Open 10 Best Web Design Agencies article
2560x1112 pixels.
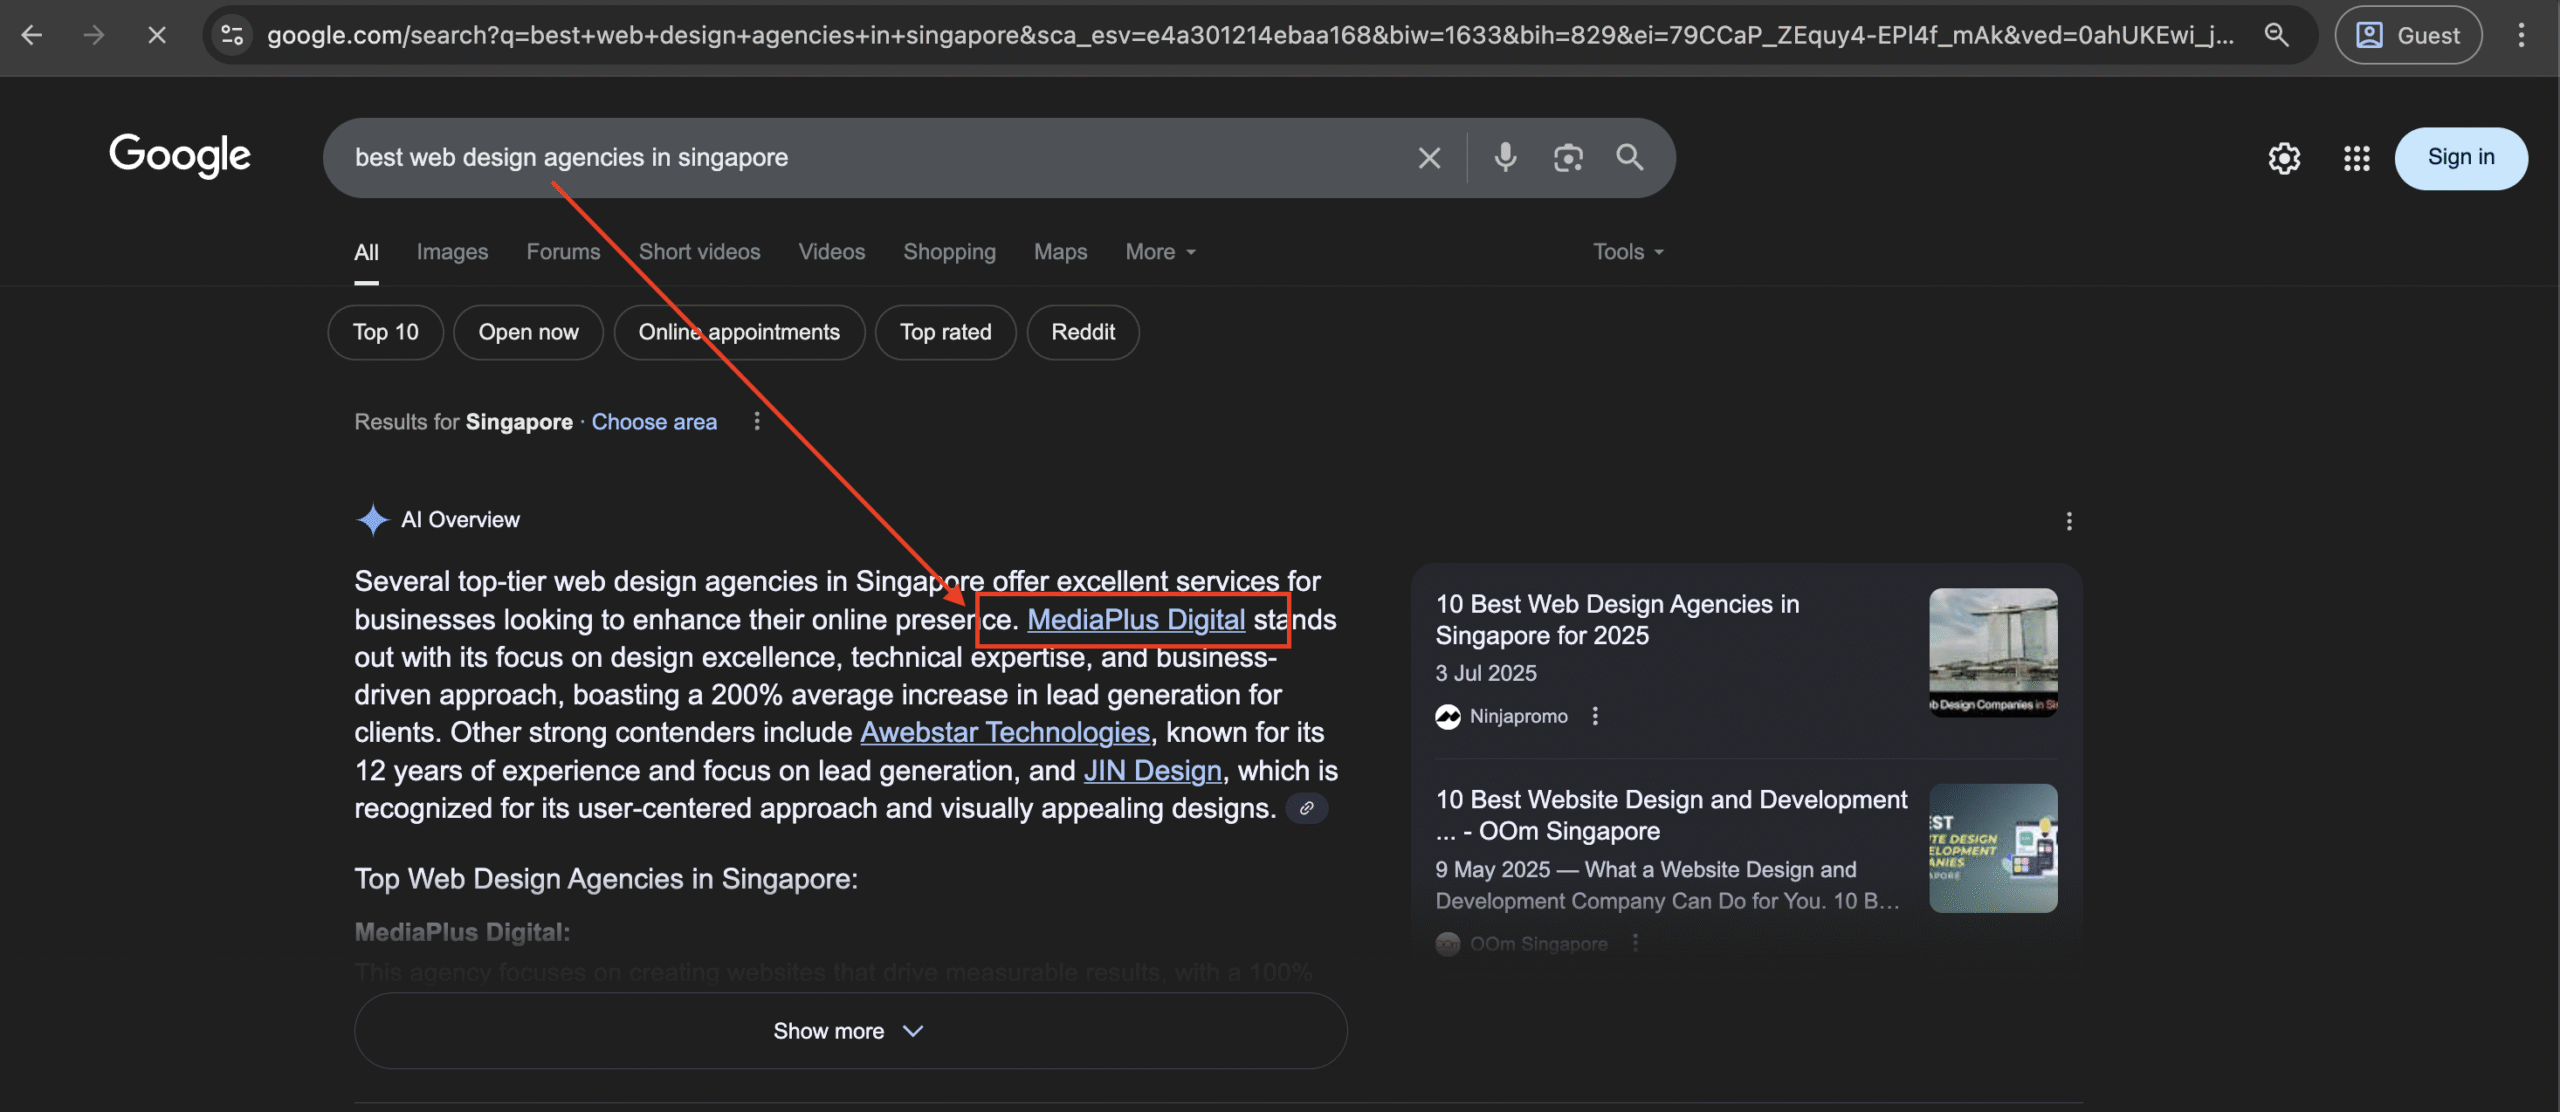coord(1617,620)
